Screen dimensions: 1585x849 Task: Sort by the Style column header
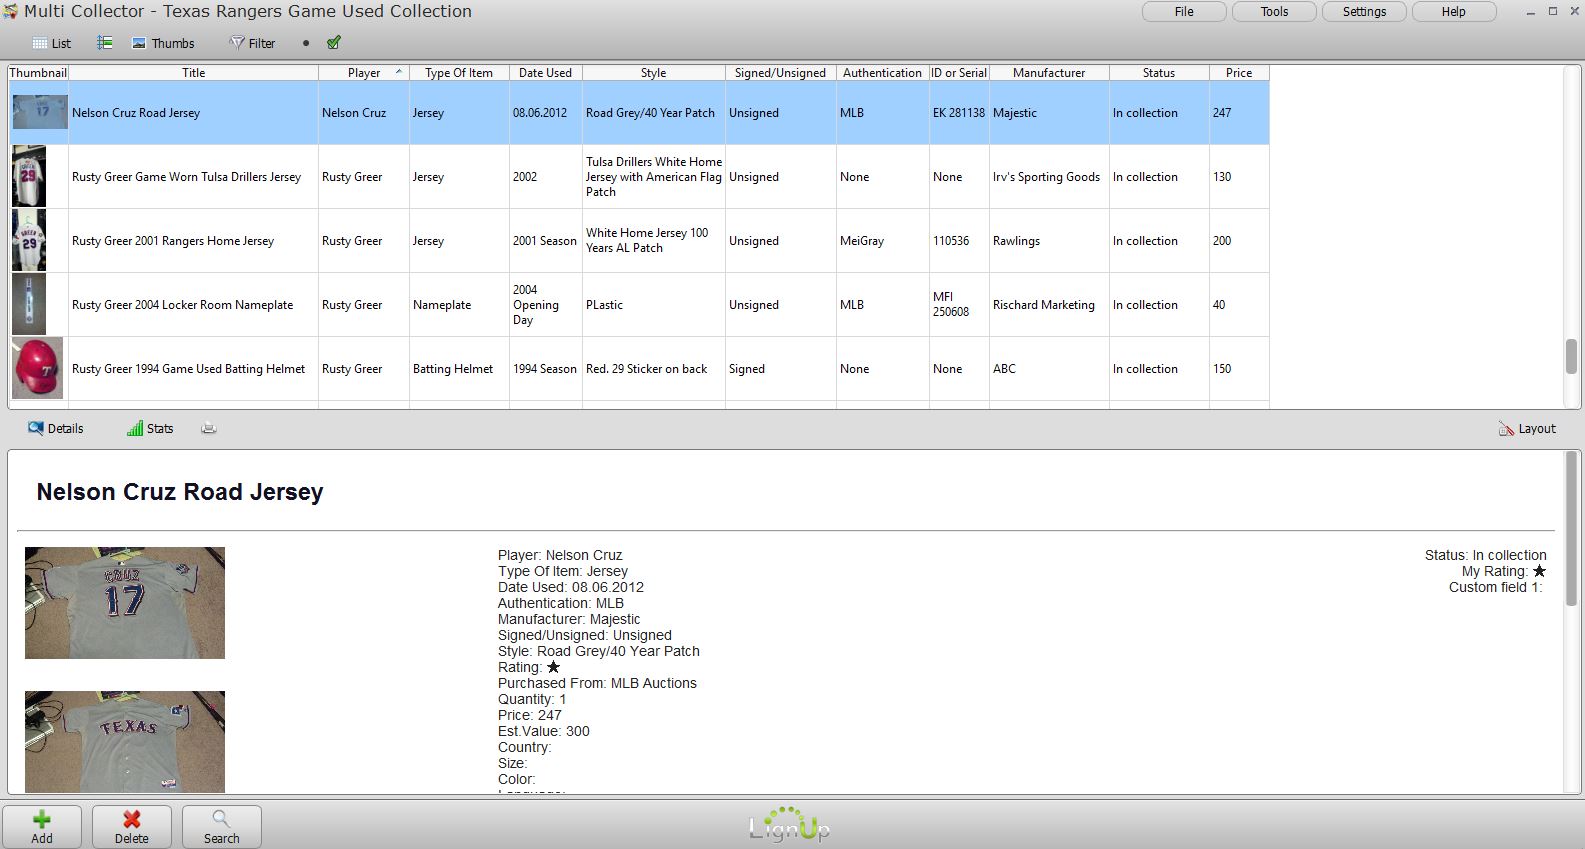pos(654,73)
